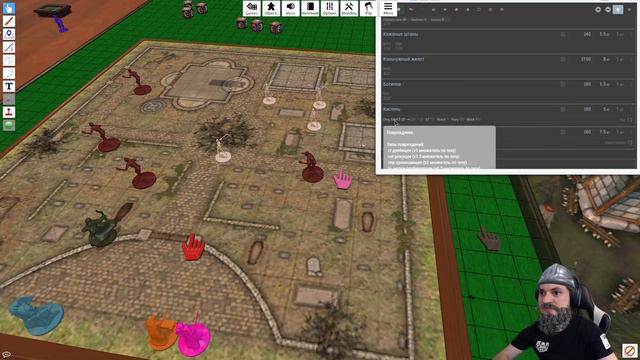640x360 pixels.
Task: Click the zoom-in plus icon in inventory panel
Action: click(598, 9)
